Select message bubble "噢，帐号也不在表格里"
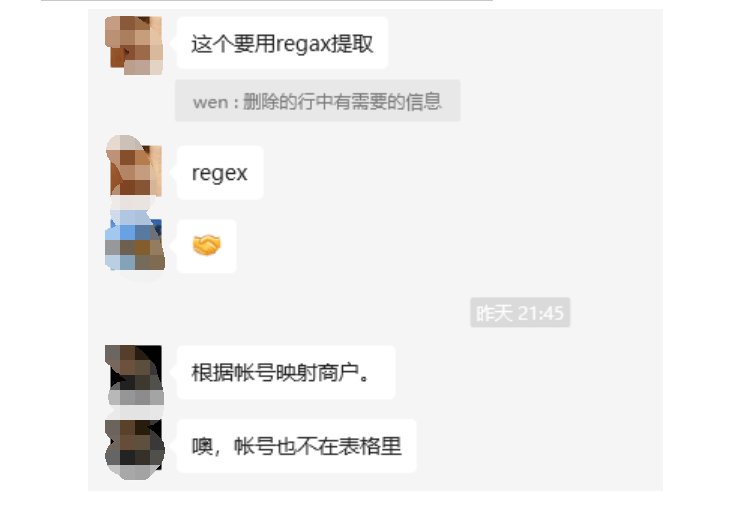 (x=297, y=446)
